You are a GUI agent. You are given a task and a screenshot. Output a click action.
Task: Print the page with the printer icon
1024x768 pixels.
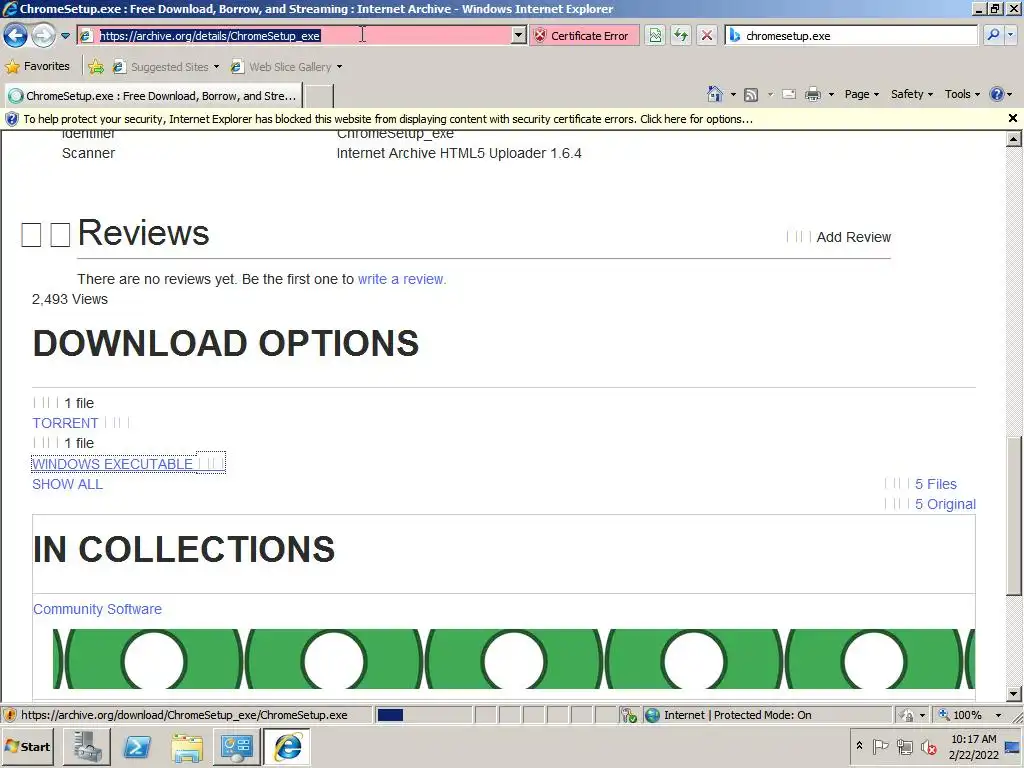(813, 95)
